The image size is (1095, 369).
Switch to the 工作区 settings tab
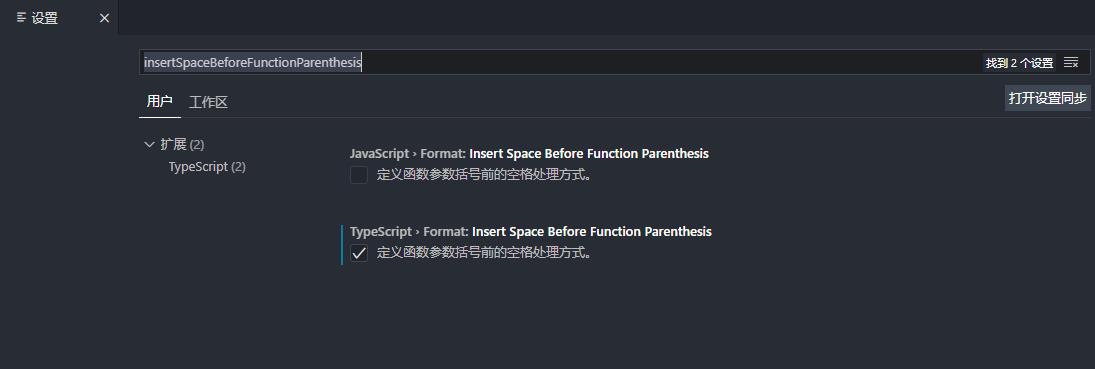[x=208, y=102]
